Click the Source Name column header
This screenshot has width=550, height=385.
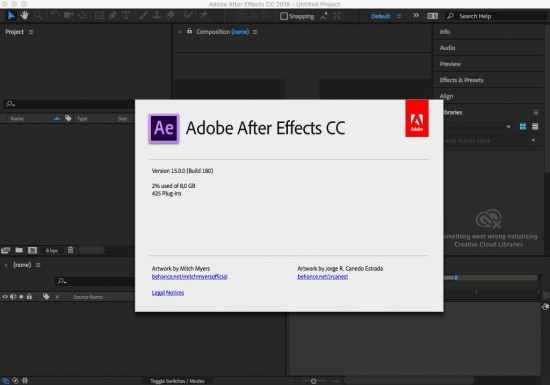[88, 297]
